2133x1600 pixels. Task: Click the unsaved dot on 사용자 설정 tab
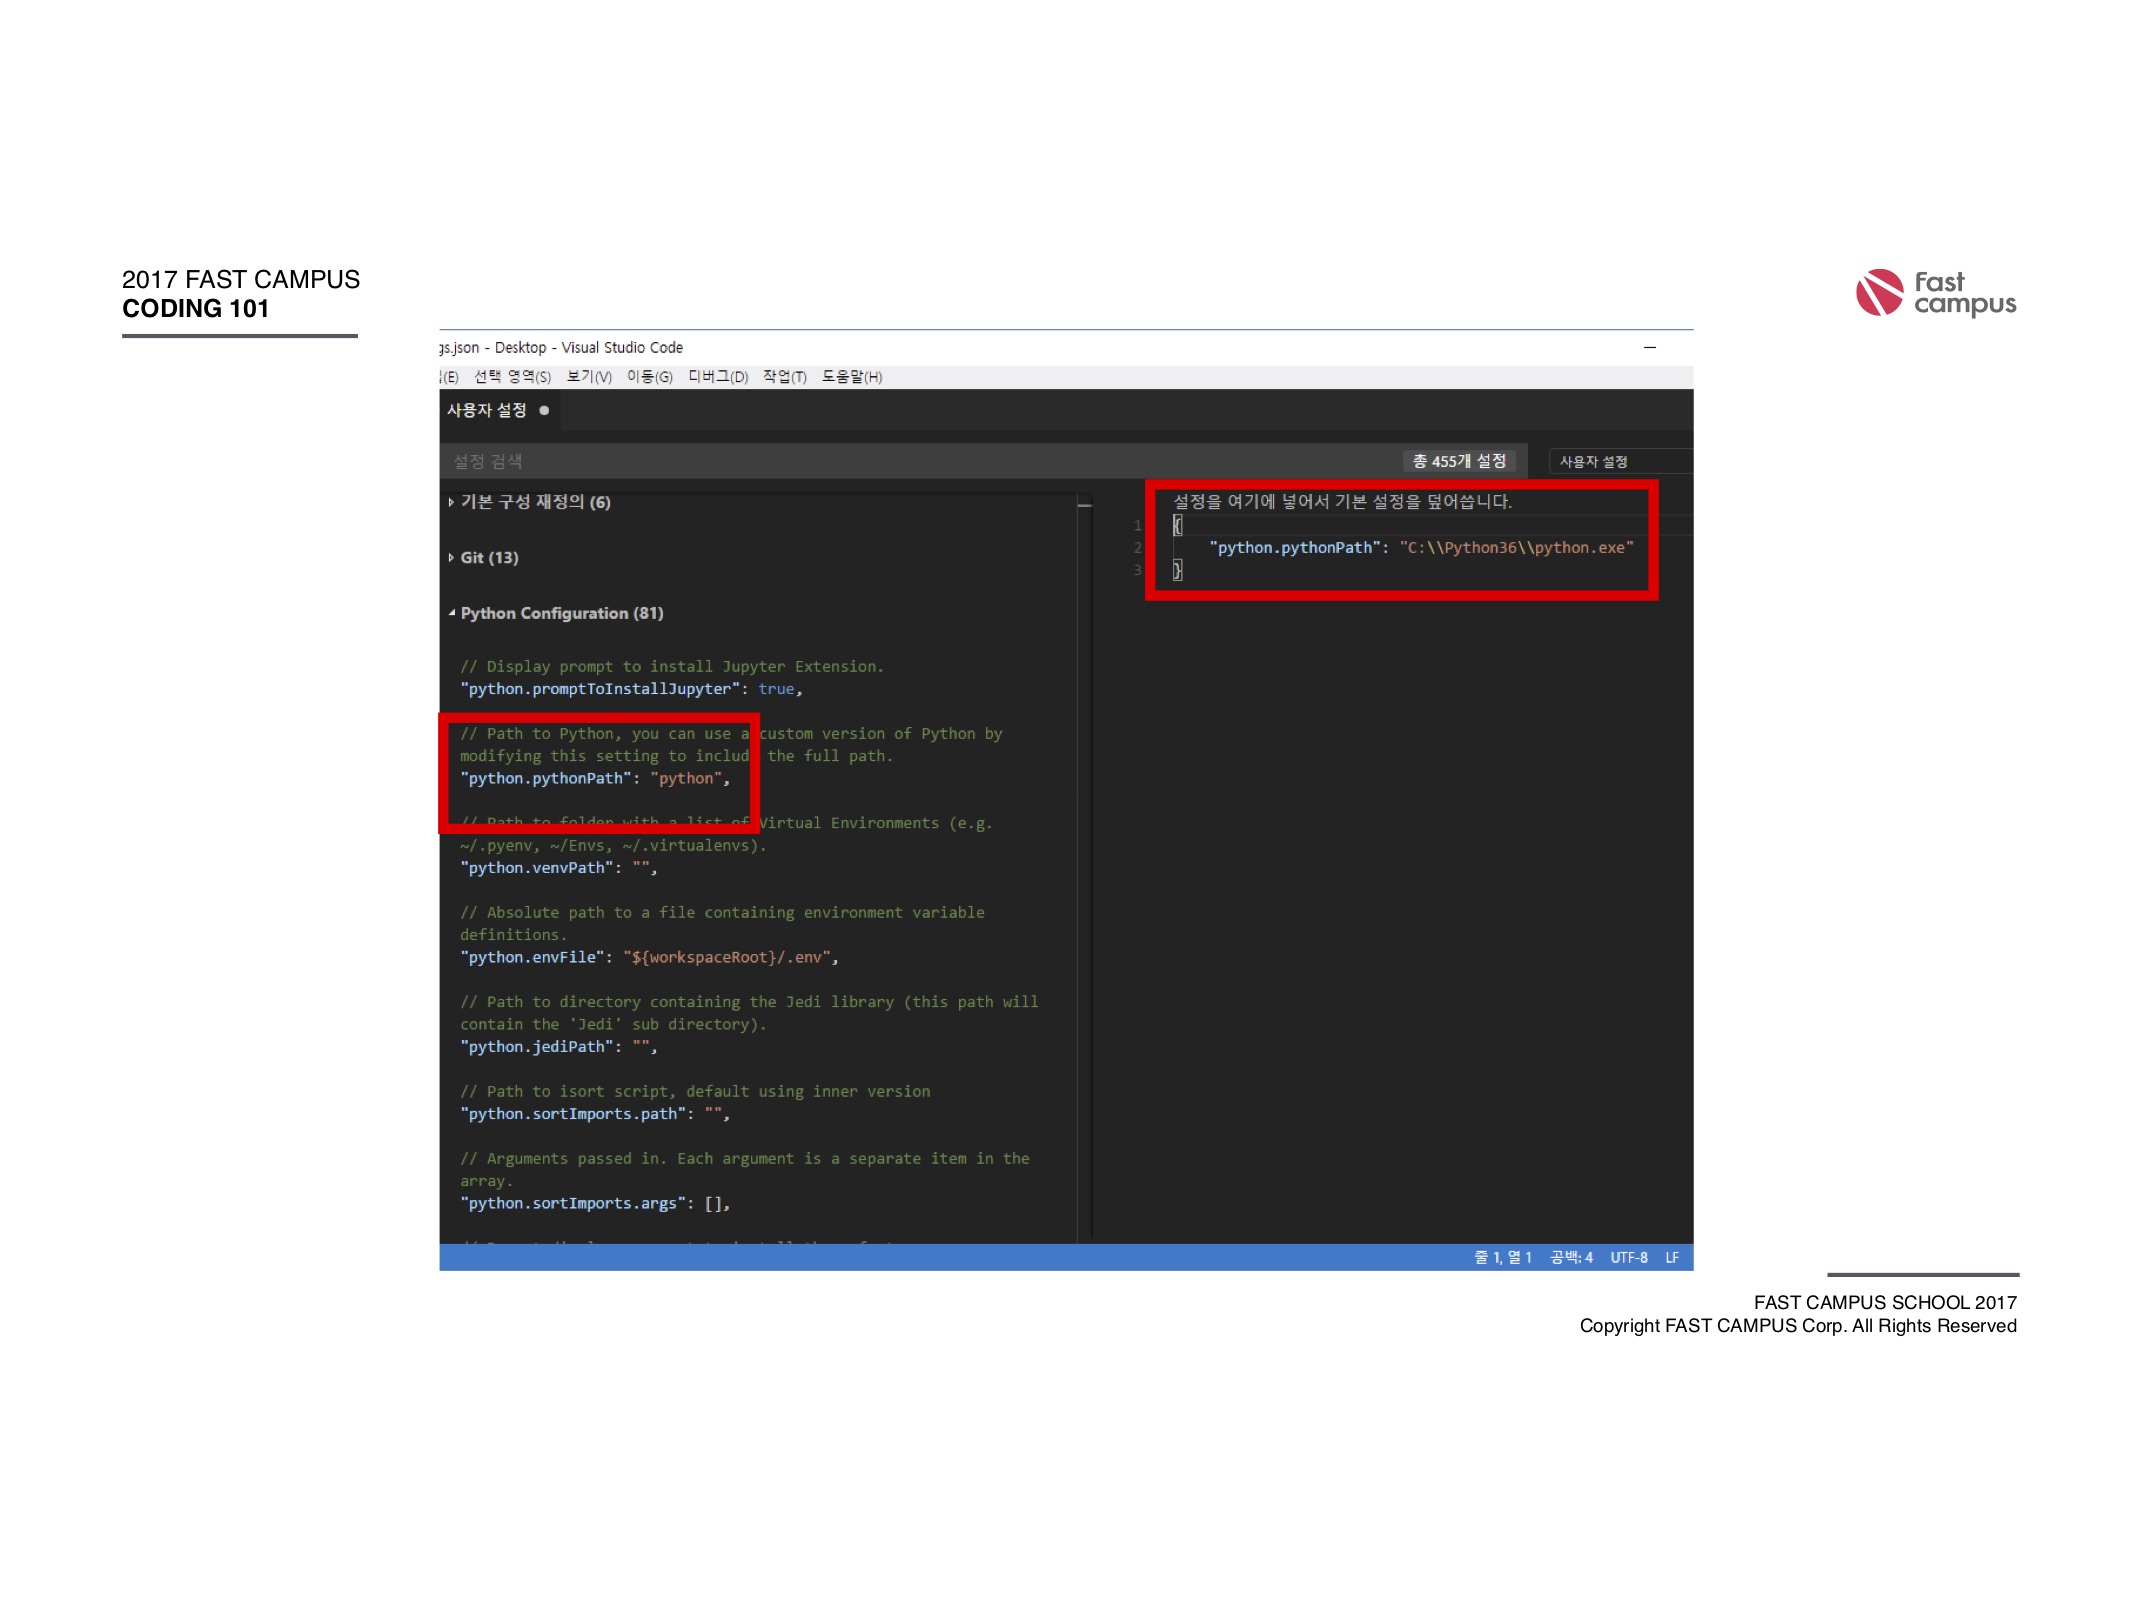544,410
